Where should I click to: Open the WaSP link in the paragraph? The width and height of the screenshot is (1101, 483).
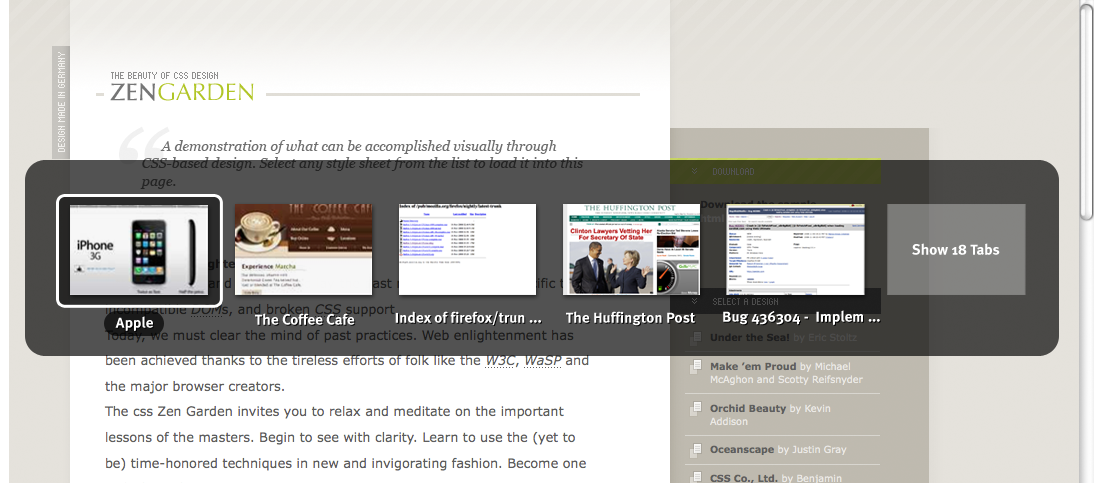click(542, 361)
